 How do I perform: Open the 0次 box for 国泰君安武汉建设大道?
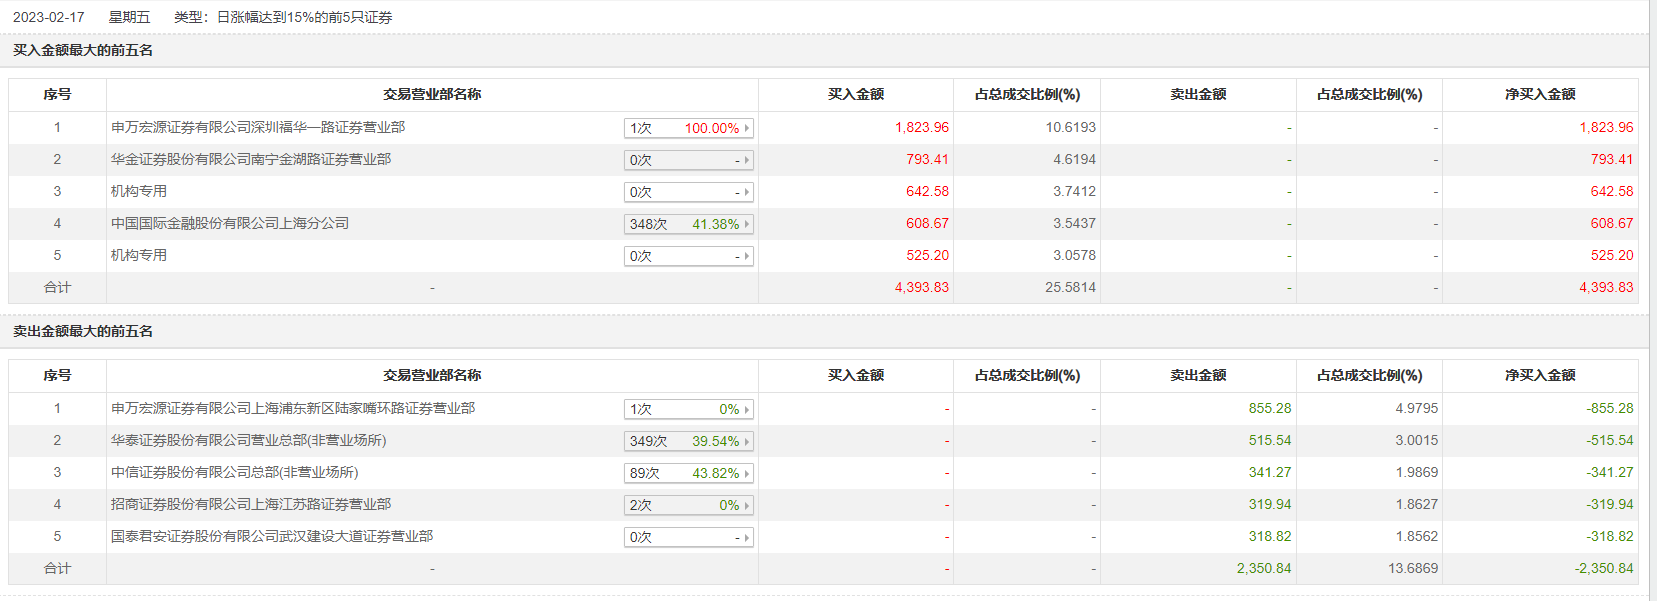(x=688, y=537)
